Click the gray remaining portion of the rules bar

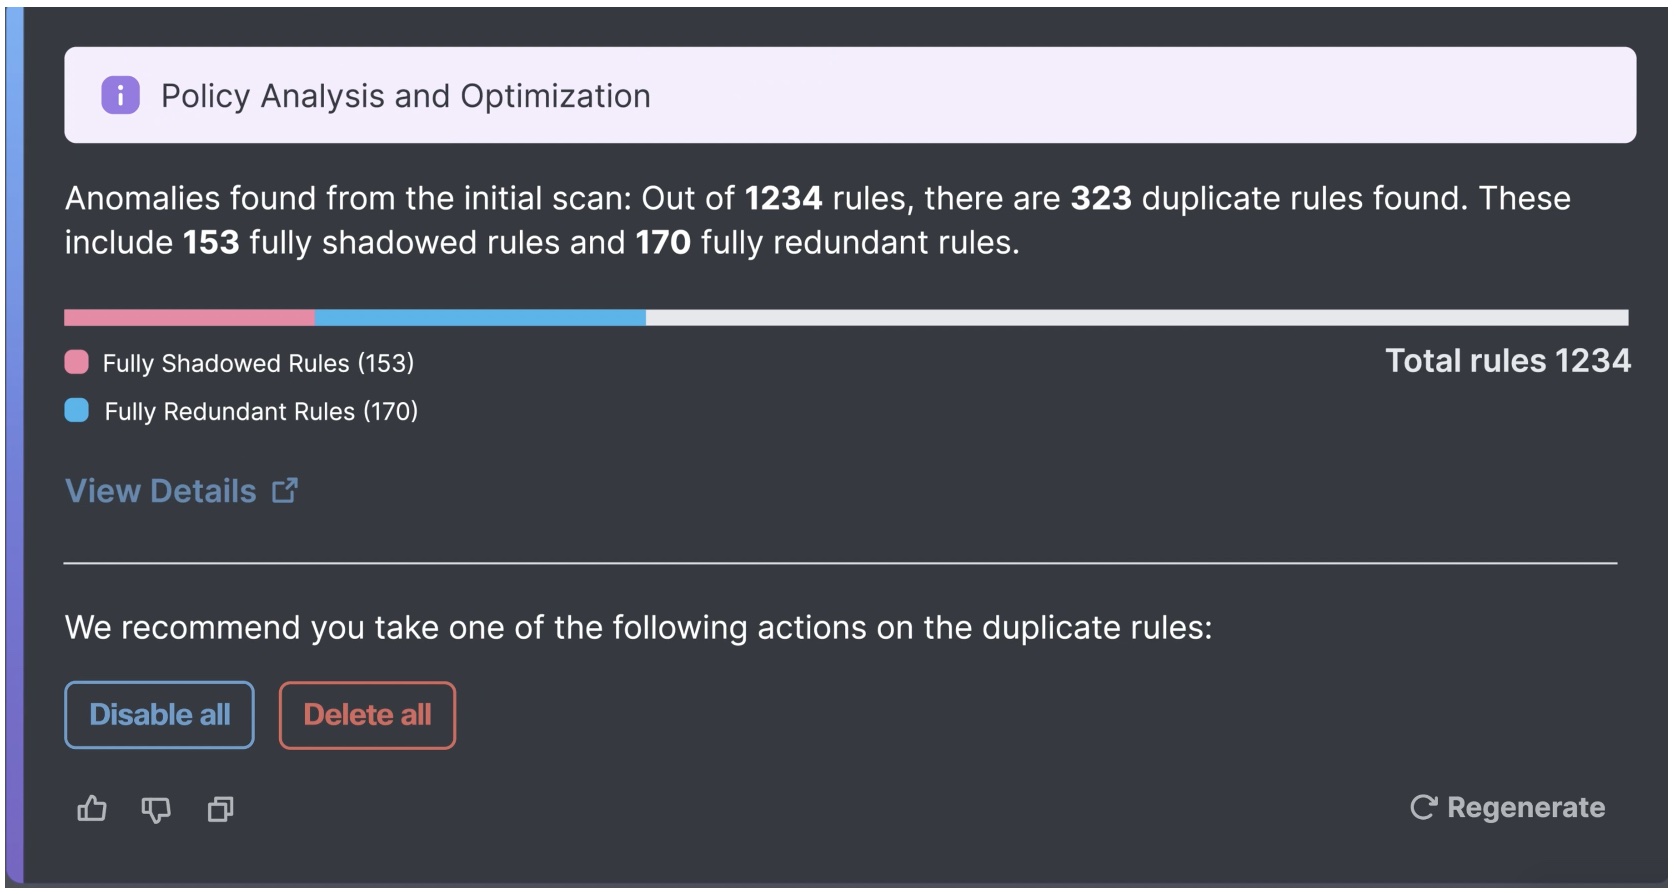pos(1136,318)
